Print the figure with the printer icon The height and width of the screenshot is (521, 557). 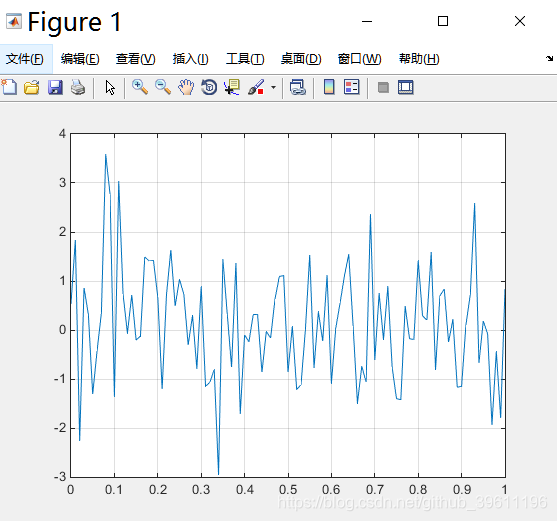coord(78,87)
